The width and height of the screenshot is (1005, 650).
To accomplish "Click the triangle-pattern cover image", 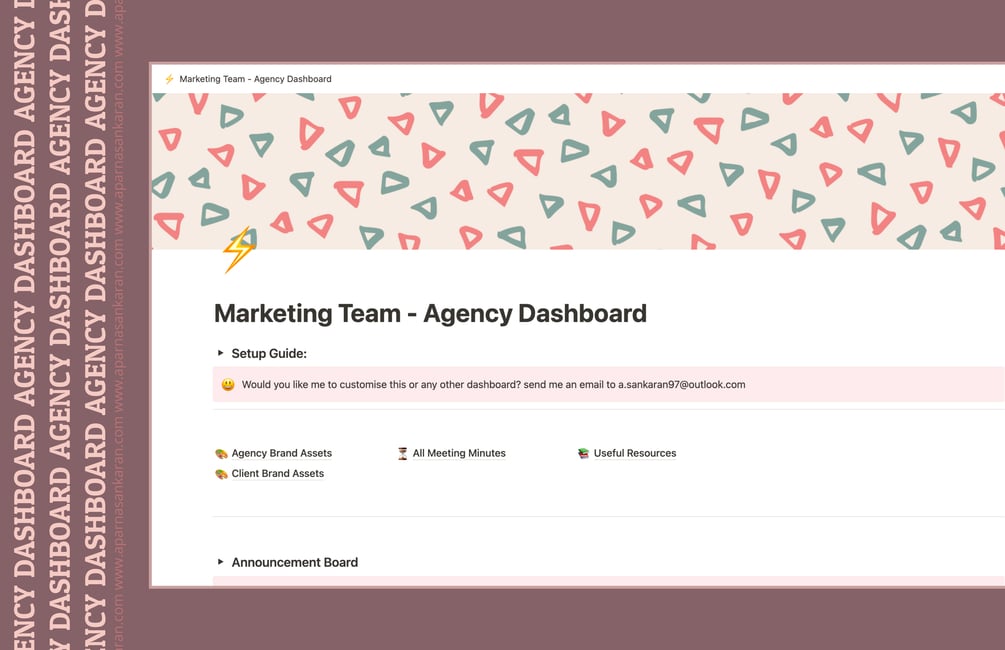I will tap(578, 171).
